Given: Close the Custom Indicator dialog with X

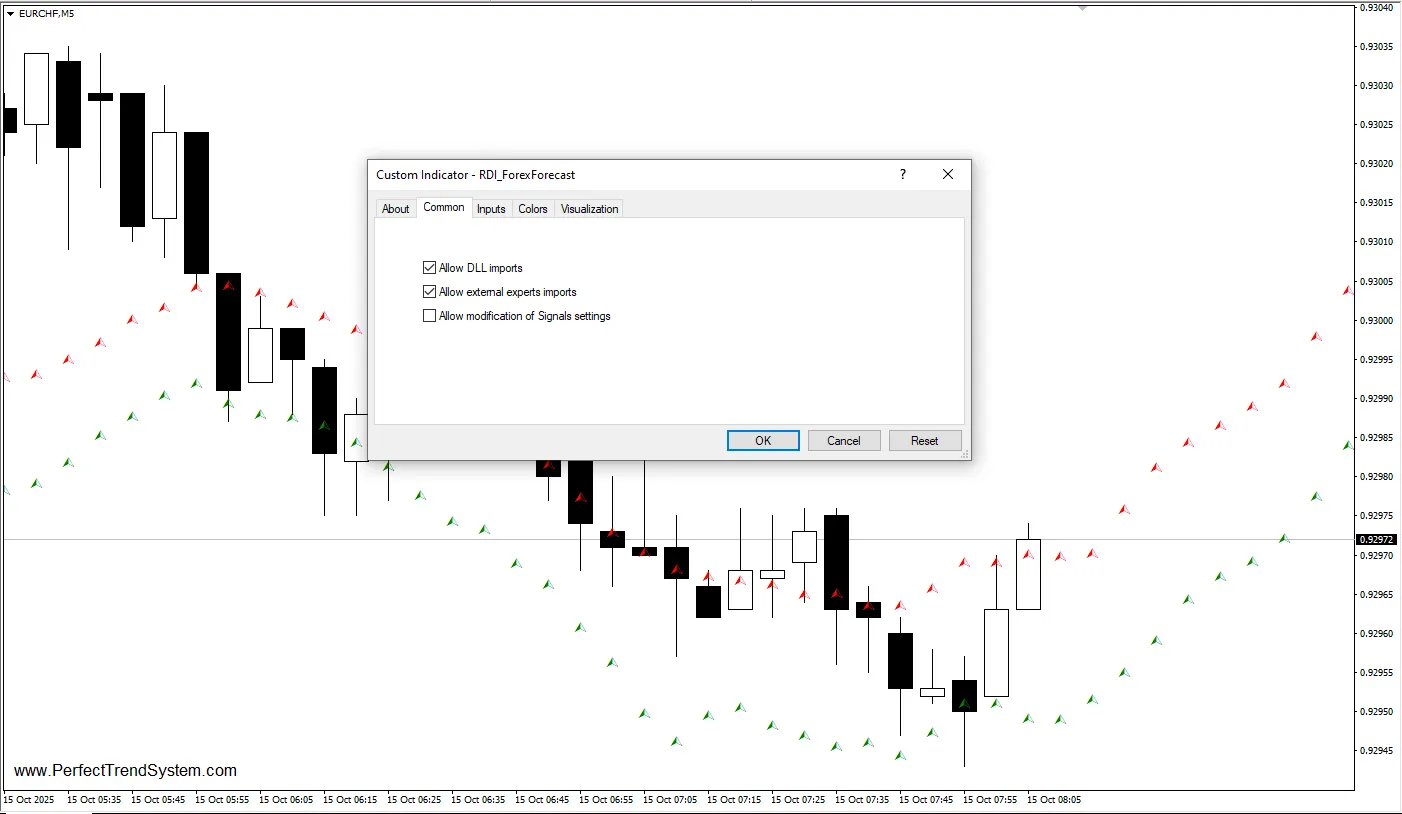Looking at the screenshot, I should [x=948, y=174].
